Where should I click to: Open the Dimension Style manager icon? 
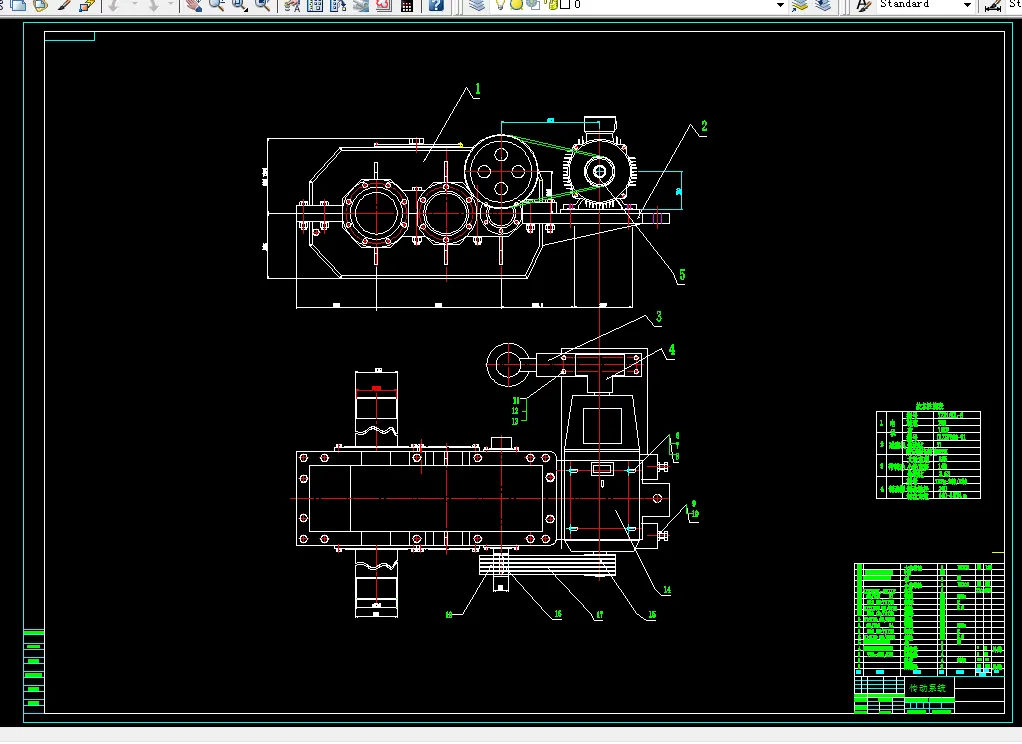[x=993, y=5]
